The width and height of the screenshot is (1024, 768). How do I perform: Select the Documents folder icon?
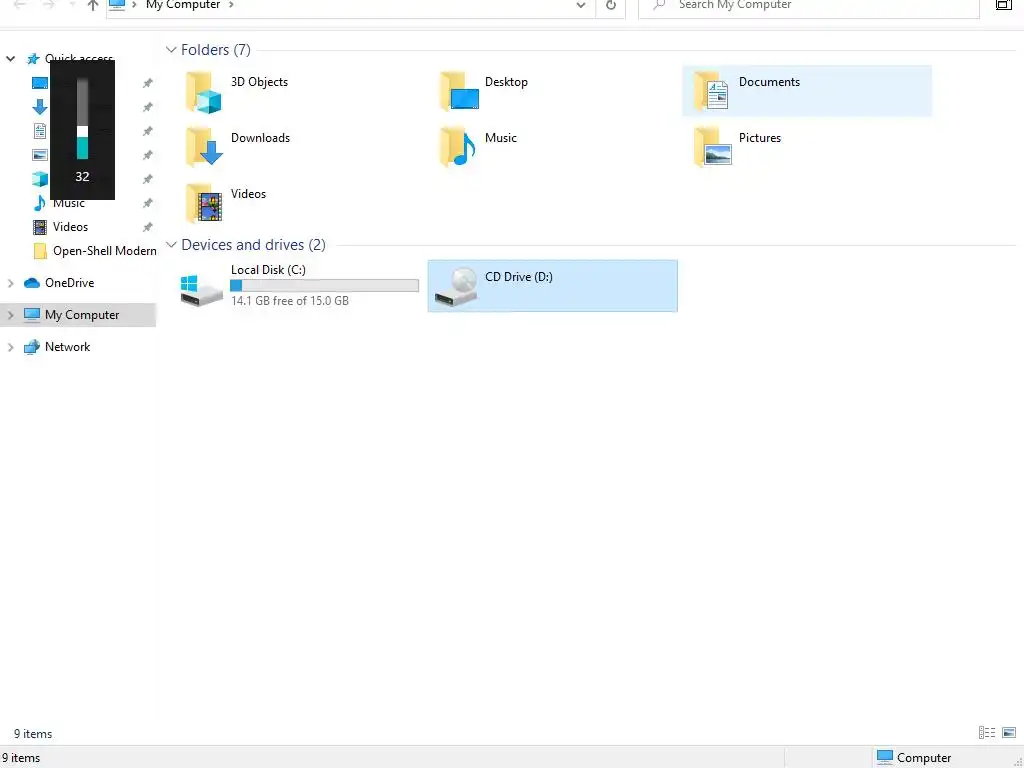point(712,91)
